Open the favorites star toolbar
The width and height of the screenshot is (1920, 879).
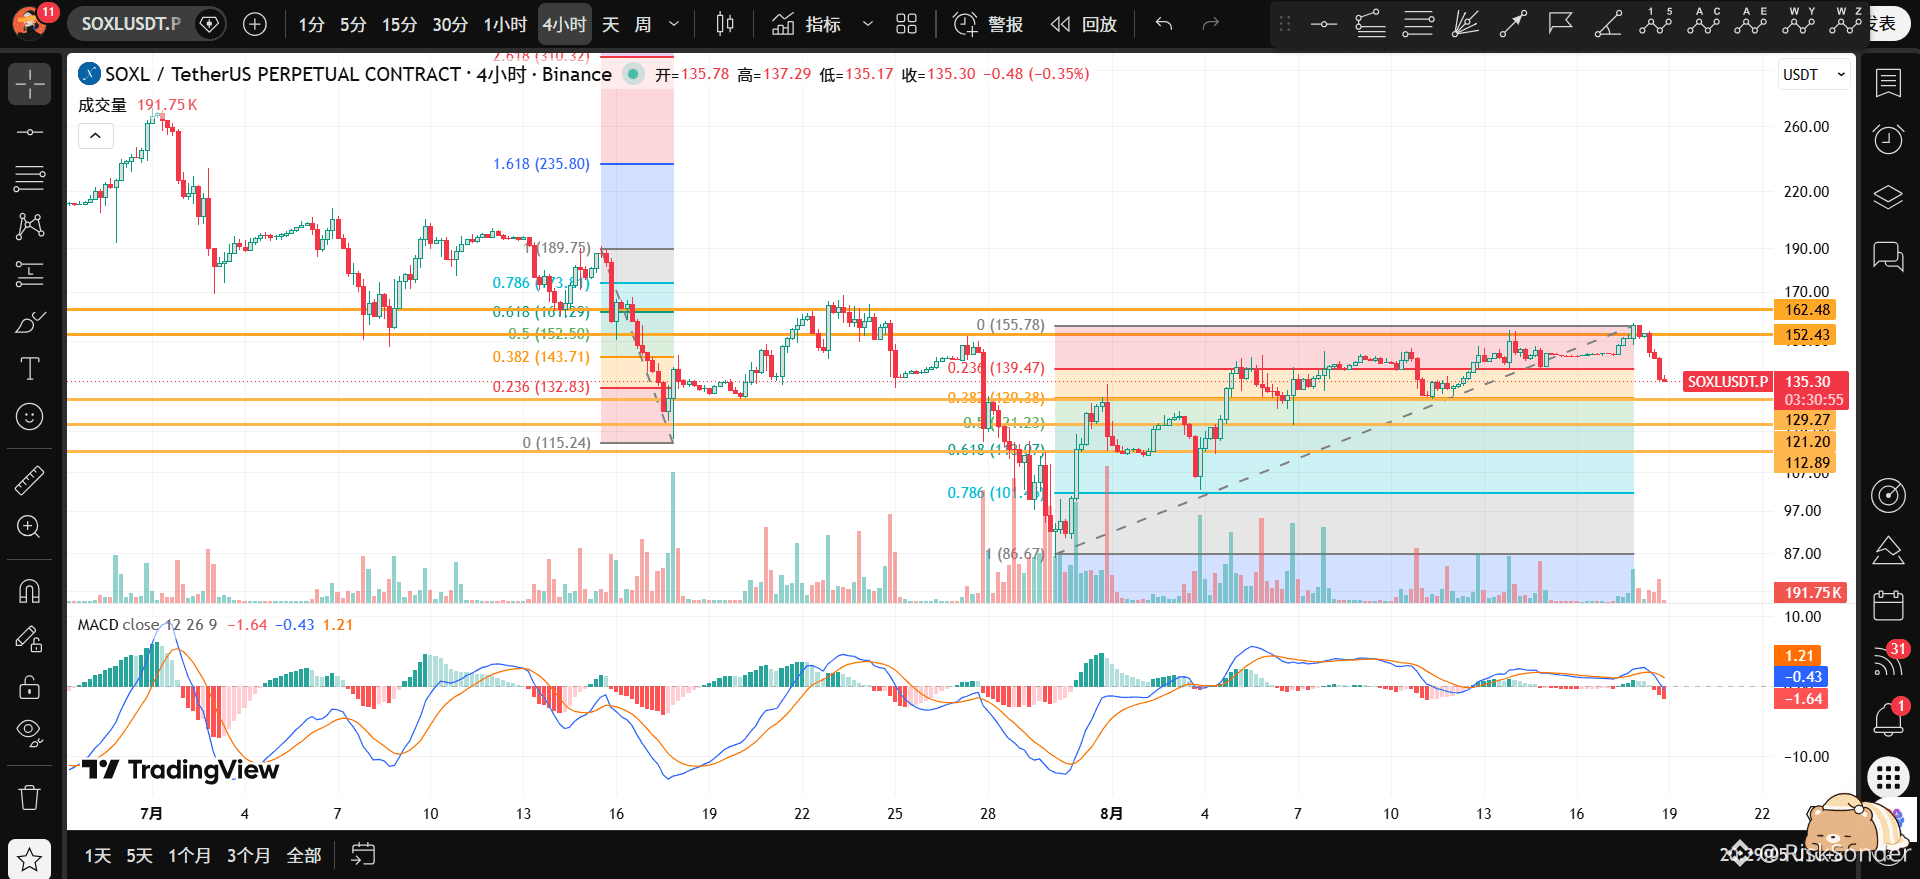30,859
